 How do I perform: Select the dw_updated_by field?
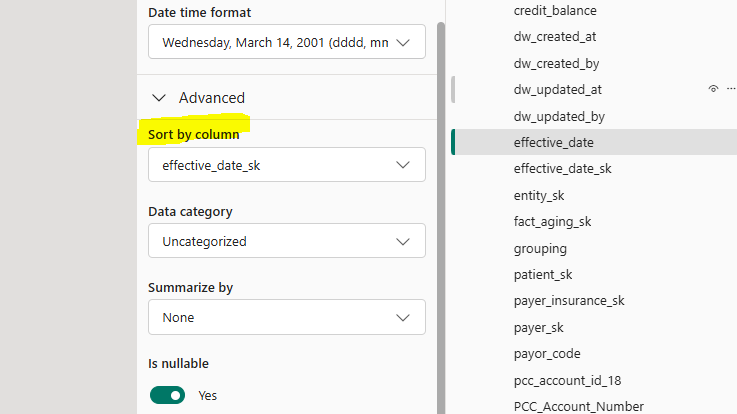(x=559, y=116)
